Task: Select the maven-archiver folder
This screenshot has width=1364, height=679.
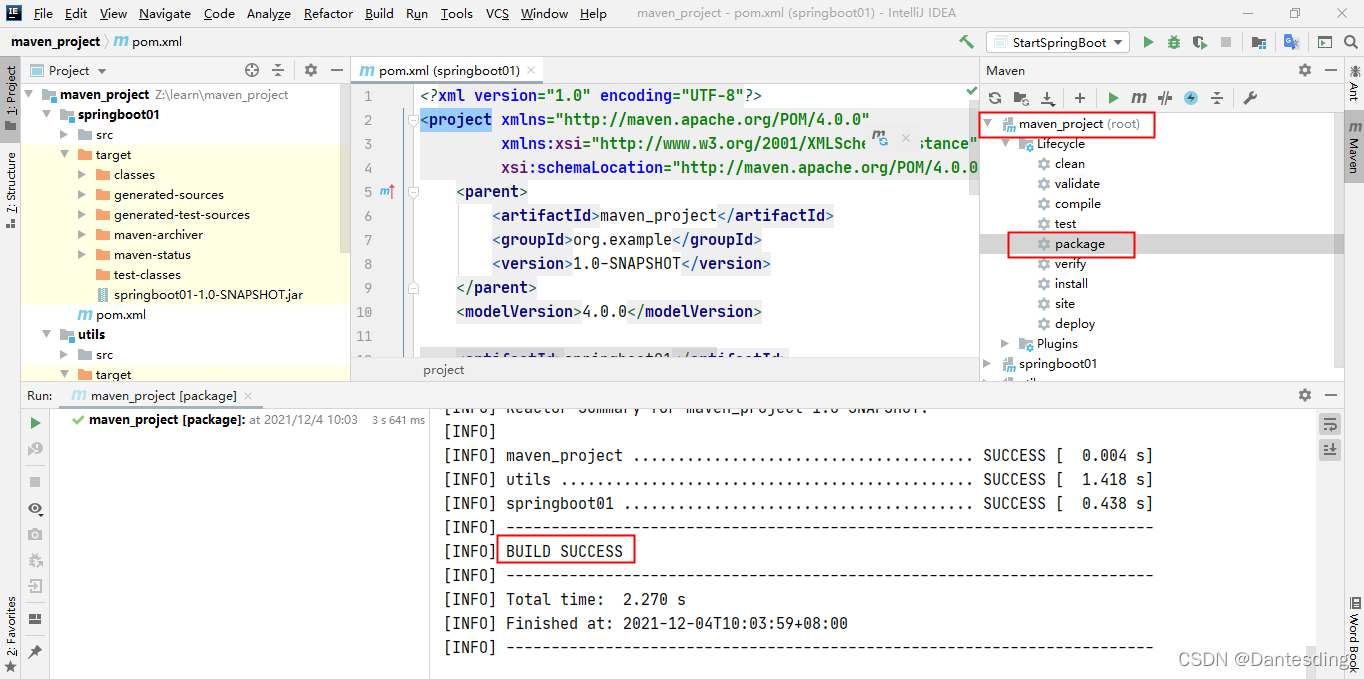Action: [158, 235]
